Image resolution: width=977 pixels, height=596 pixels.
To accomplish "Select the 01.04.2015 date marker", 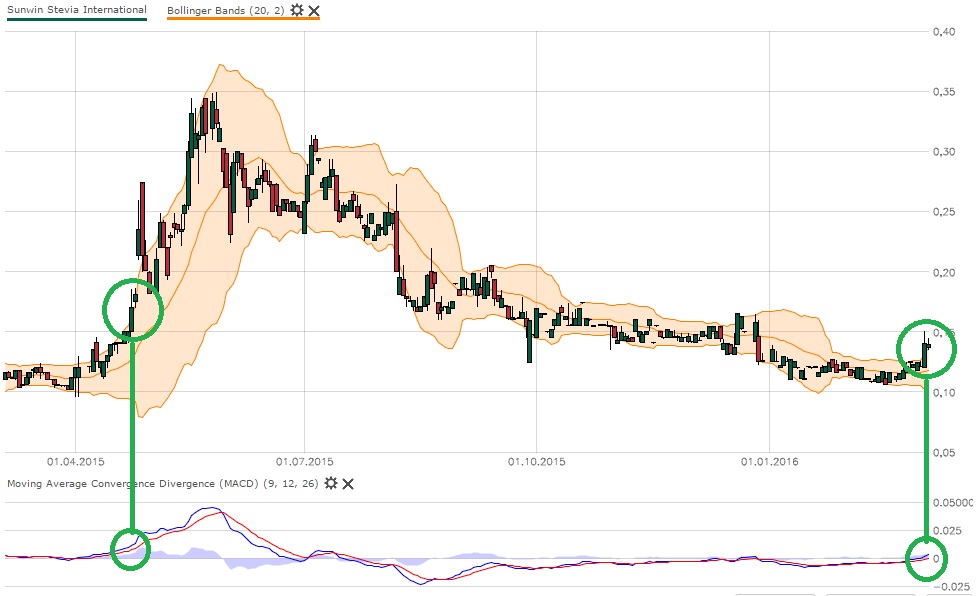I will click(75, 462).
